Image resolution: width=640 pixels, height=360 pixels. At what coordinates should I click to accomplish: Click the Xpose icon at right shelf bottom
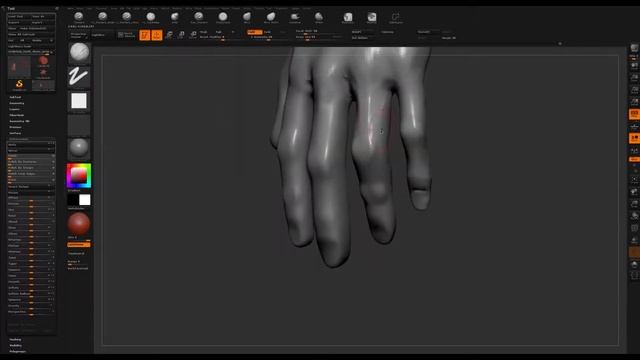point(634,276)
